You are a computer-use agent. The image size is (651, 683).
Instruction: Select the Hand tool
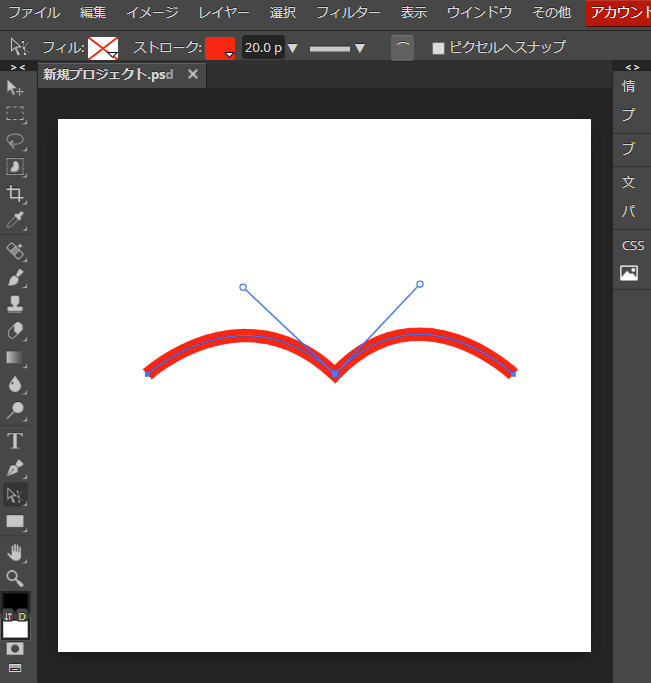(15, 552)
